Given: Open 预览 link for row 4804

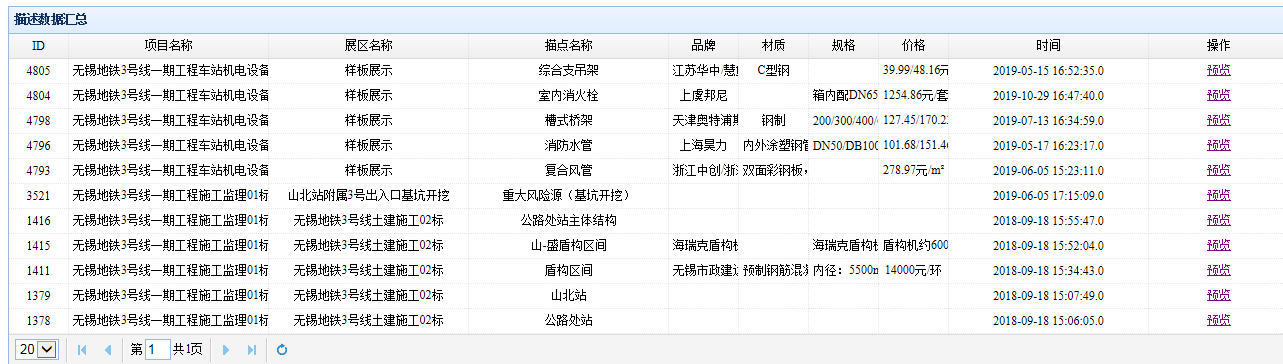Looking at the screenshot, I should 1218,96.
